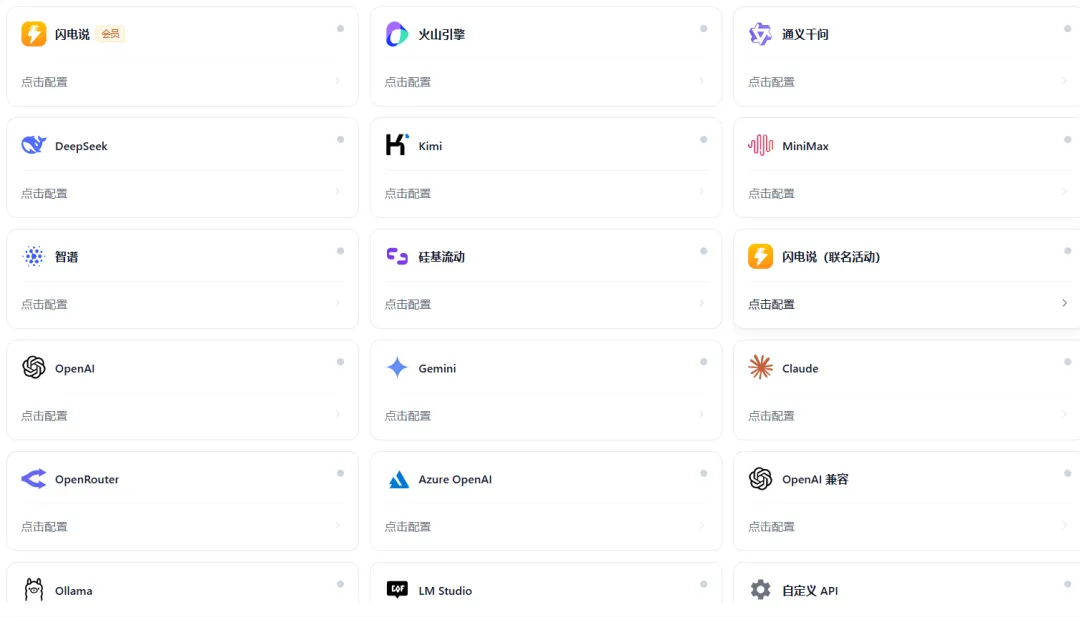Click the OpenRouter arrow icon
Screen dimensions: 1080x617
pyautogui.click(x=34, y=479)
